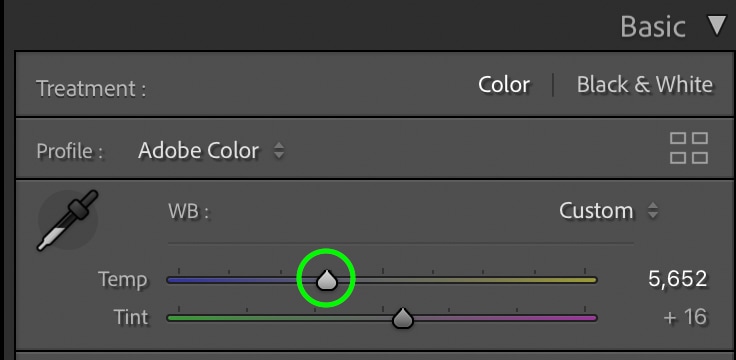Select the Tint value field showing +16
This screenshot has width=736, height=360.
685,317
